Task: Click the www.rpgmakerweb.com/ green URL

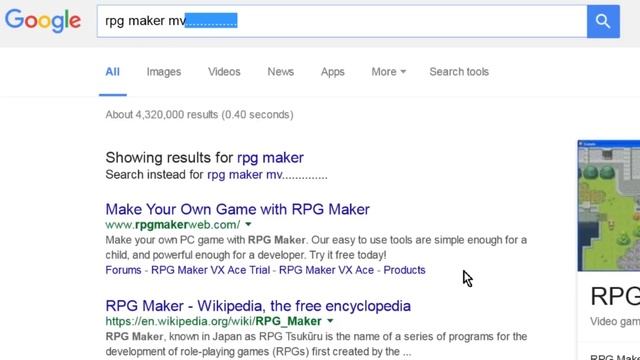Action: point(173,224)
